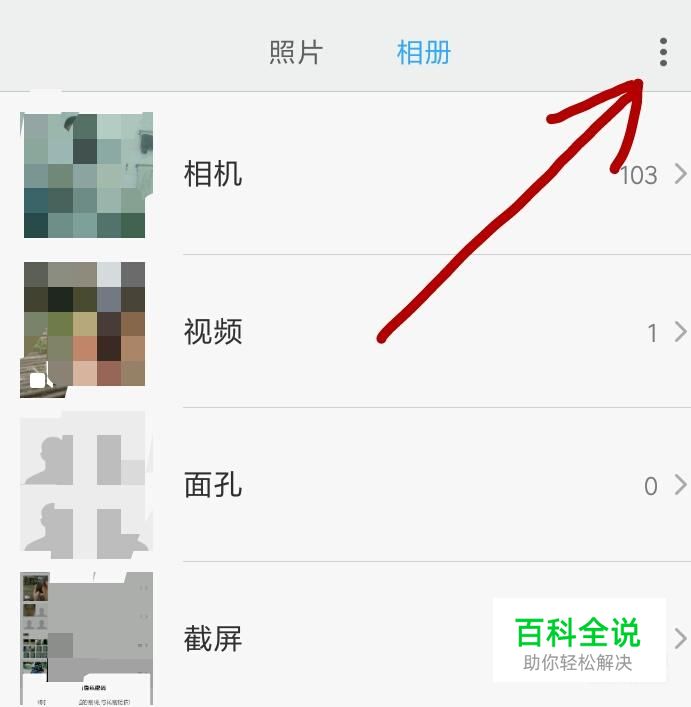Open the 面孔 faces placeholder thumbnail

86,485
